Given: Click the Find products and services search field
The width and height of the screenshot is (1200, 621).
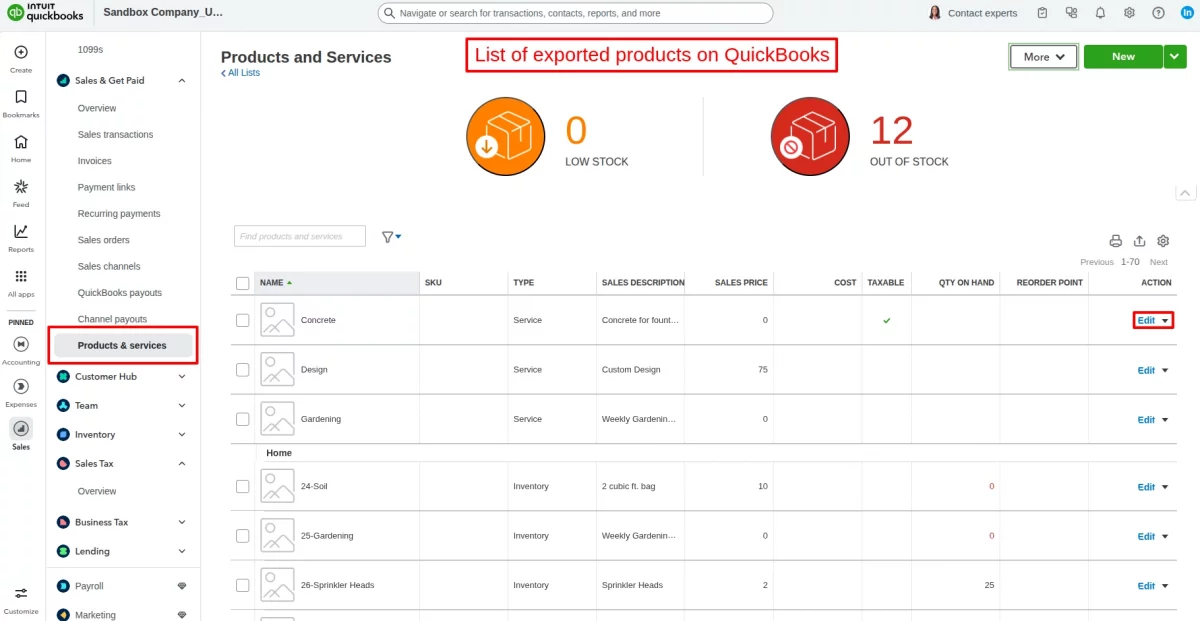Looking at the screenshot, I should (x=298, y=236).
